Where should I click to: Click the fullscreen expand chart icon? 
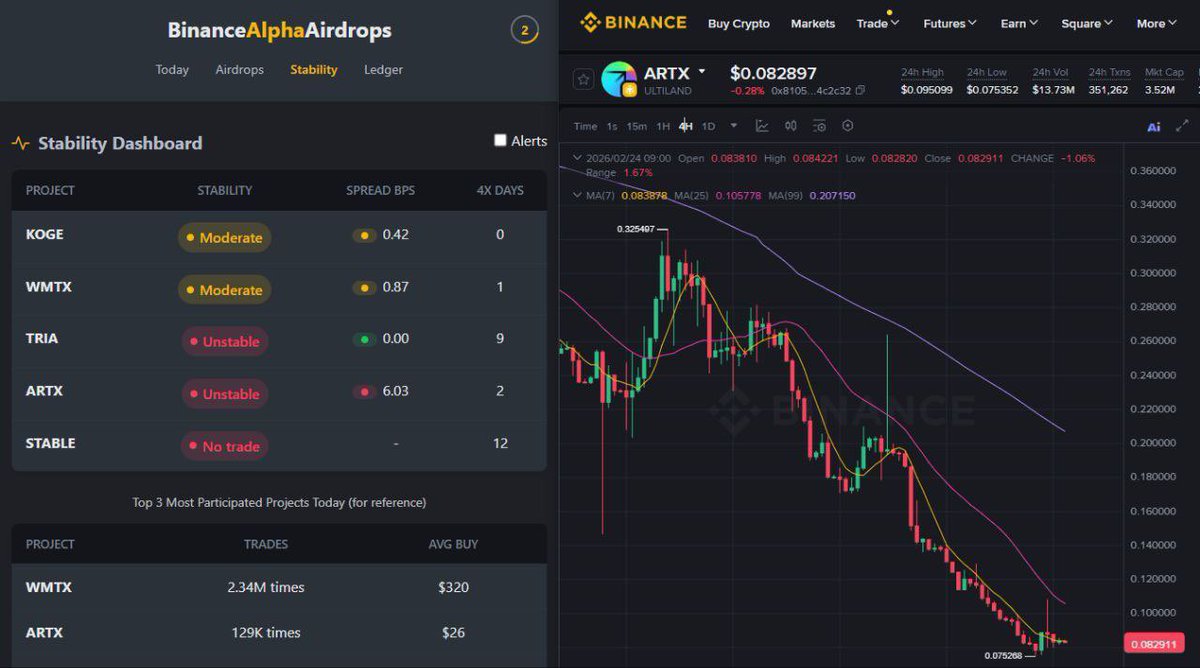[x=1181, y=126]
